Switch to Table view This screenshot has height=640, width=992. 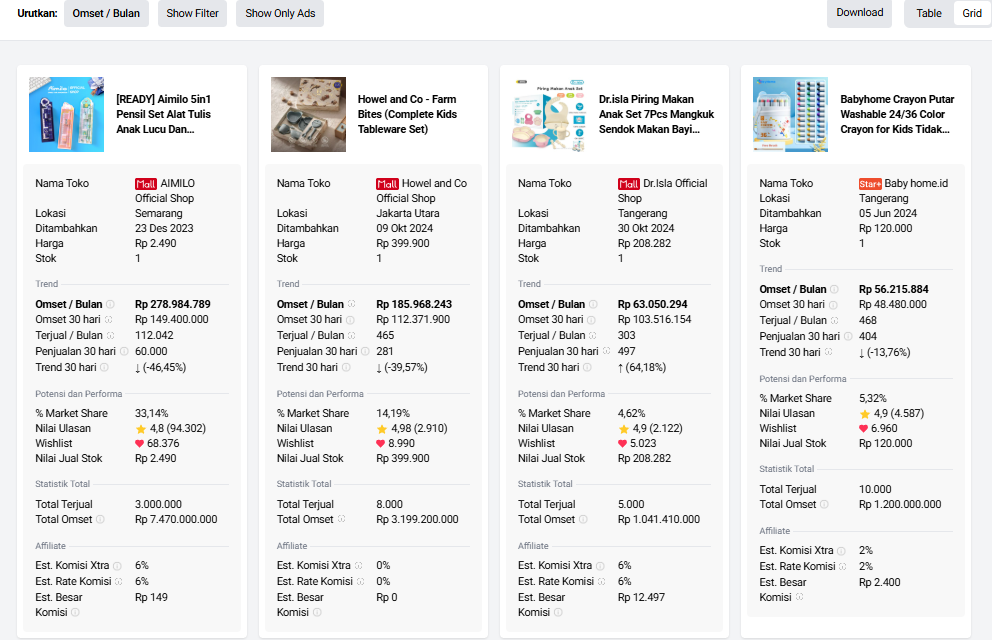(929, 13)
